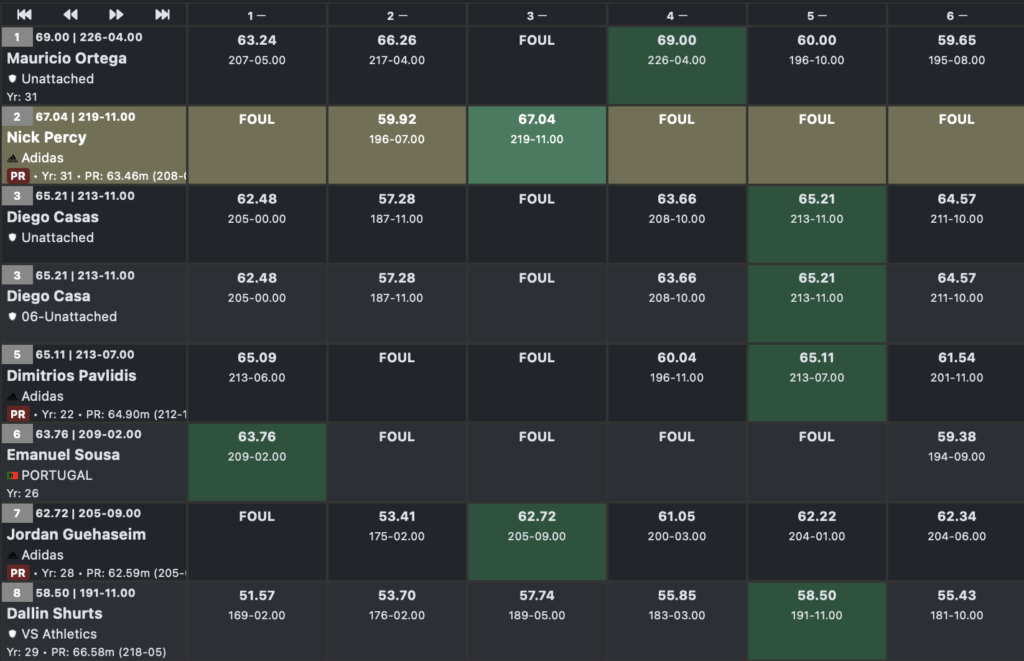Viewport: 1024px width, 661px height.
Task: Click Mauricio Ortega's Unattached shield icon
Action: [x=12, y=79]
